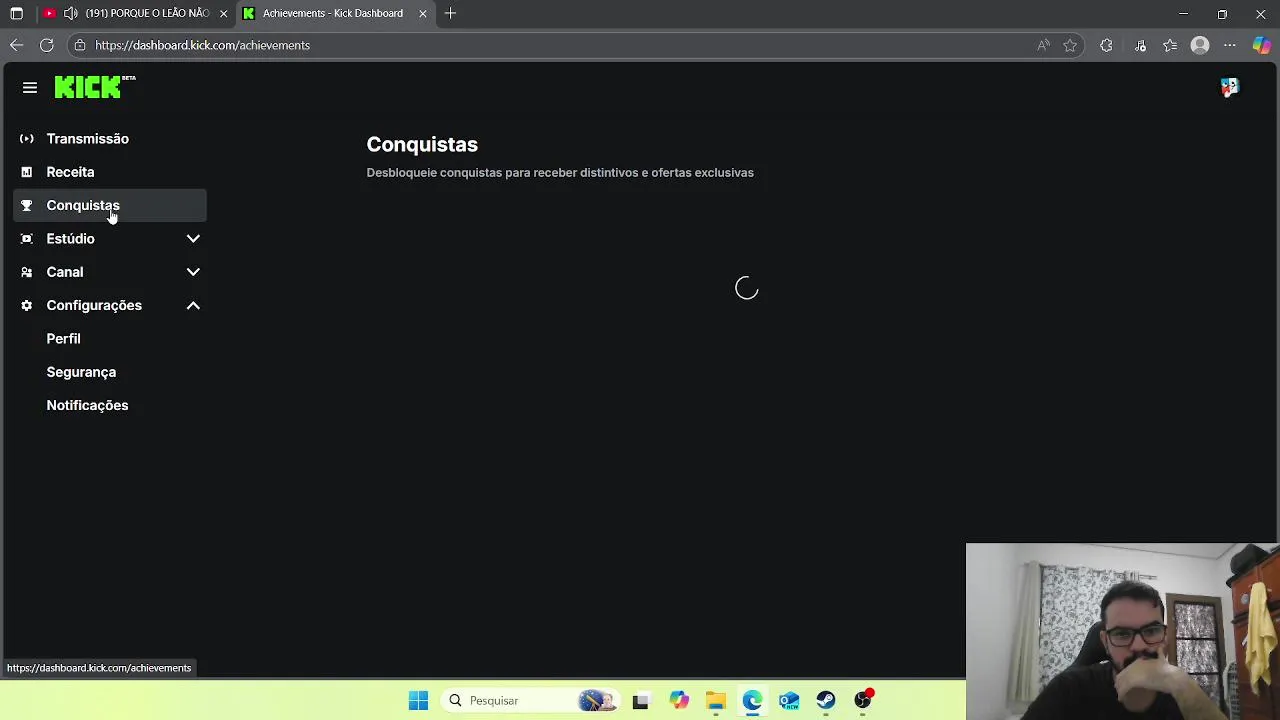This screenshot has height=720, width=1280.
Task: Expand the Canal section chevron
Action: tap(193, 272)
